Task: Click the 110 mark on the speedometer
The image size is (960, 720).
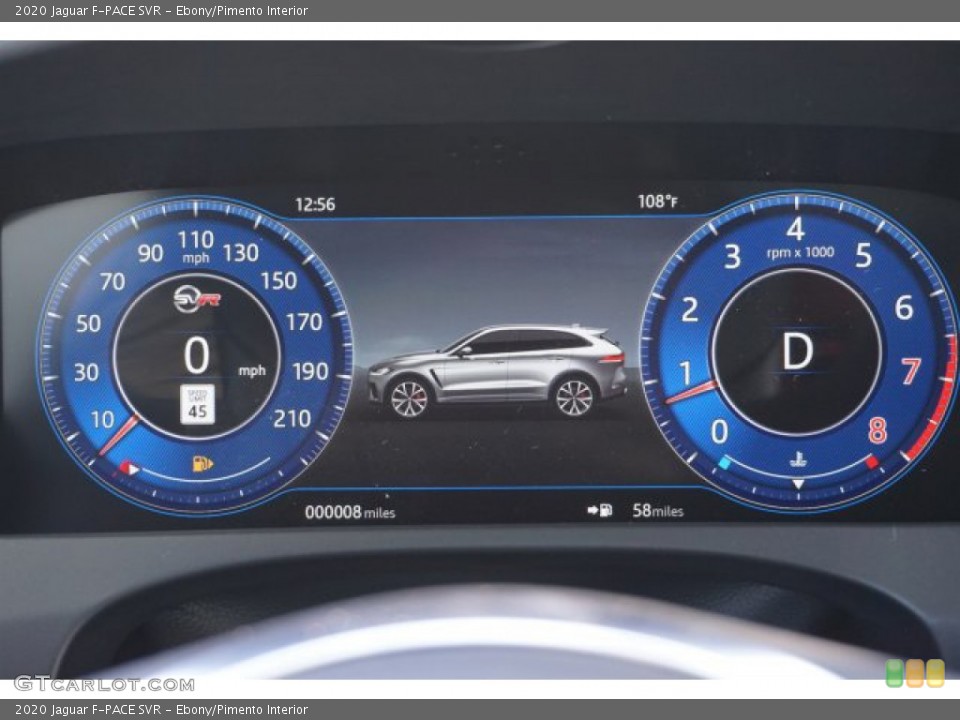Action: (x=195, y=239)
